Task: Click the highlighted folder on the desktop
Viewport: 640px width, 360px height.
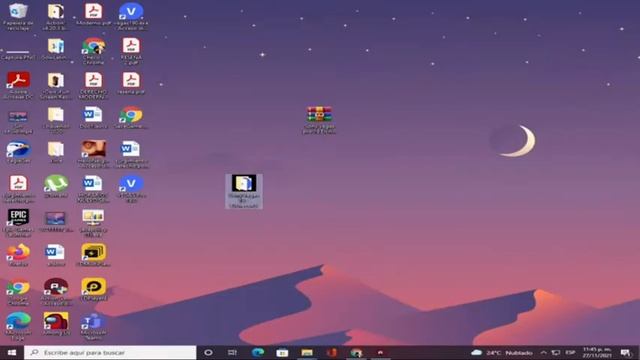Action: pos(244,191)
